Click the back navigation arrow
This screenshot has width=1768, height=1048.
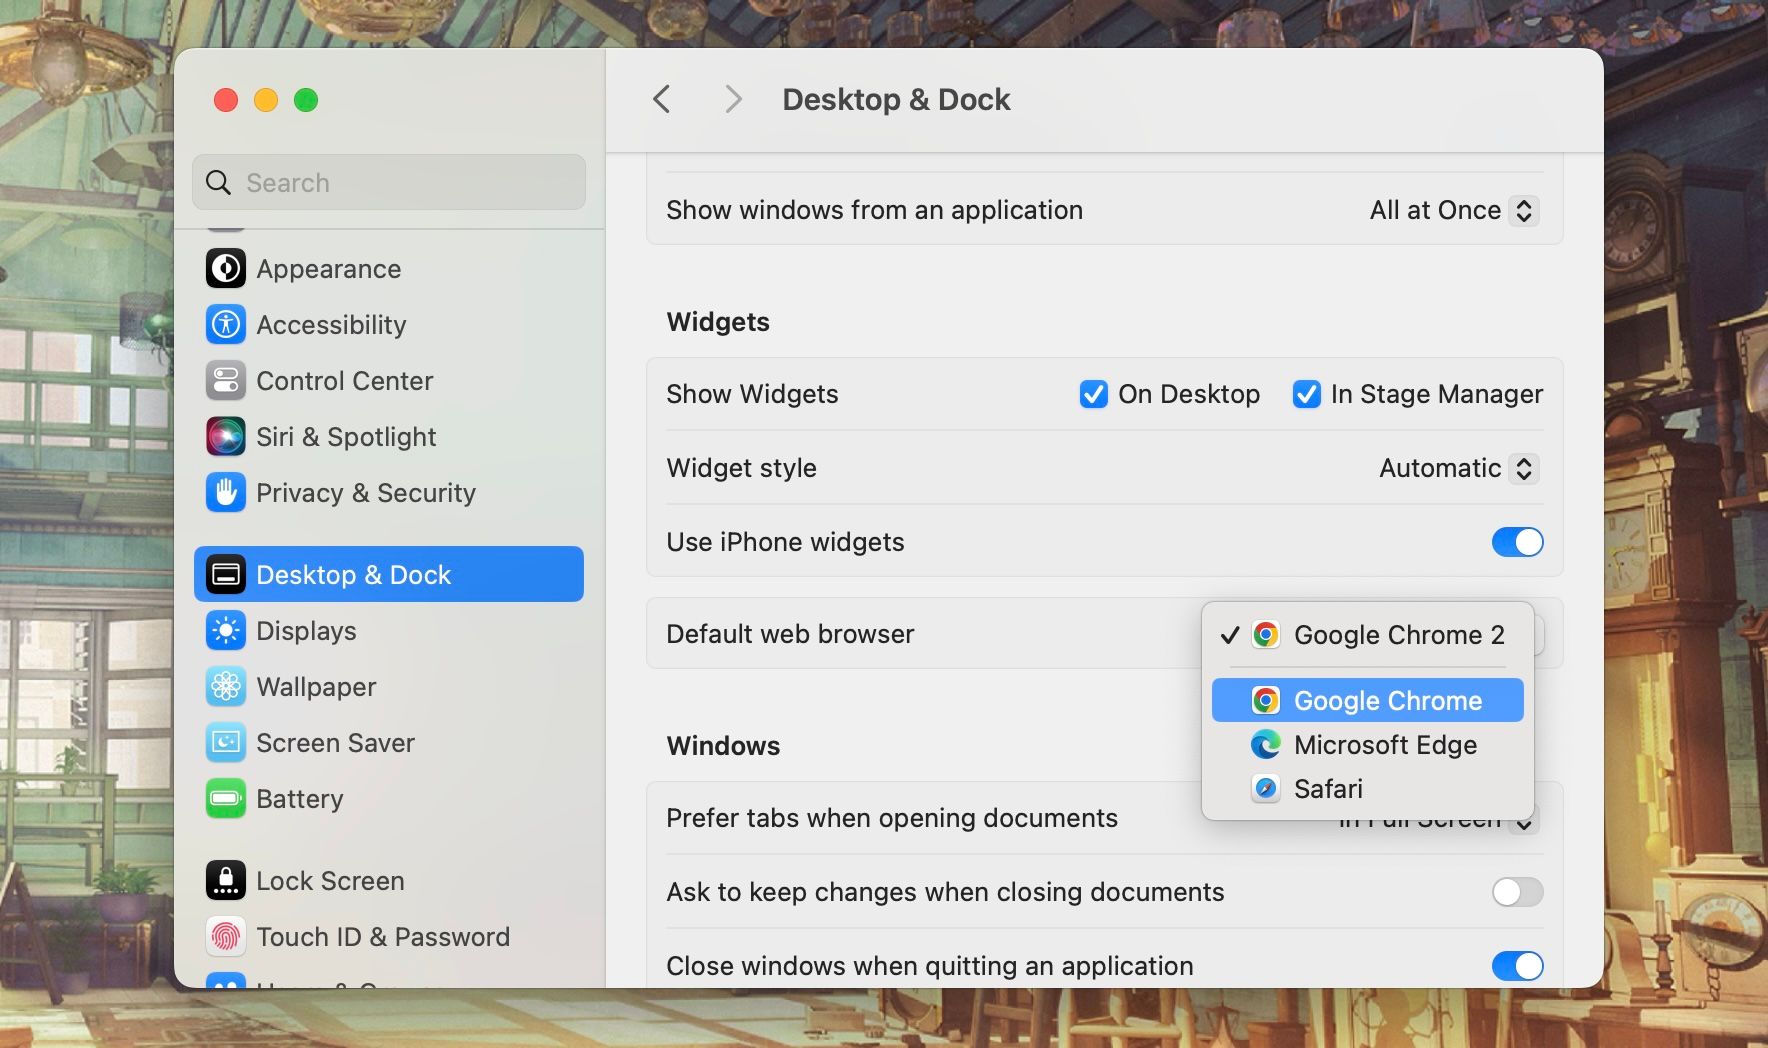click(662, 99)
